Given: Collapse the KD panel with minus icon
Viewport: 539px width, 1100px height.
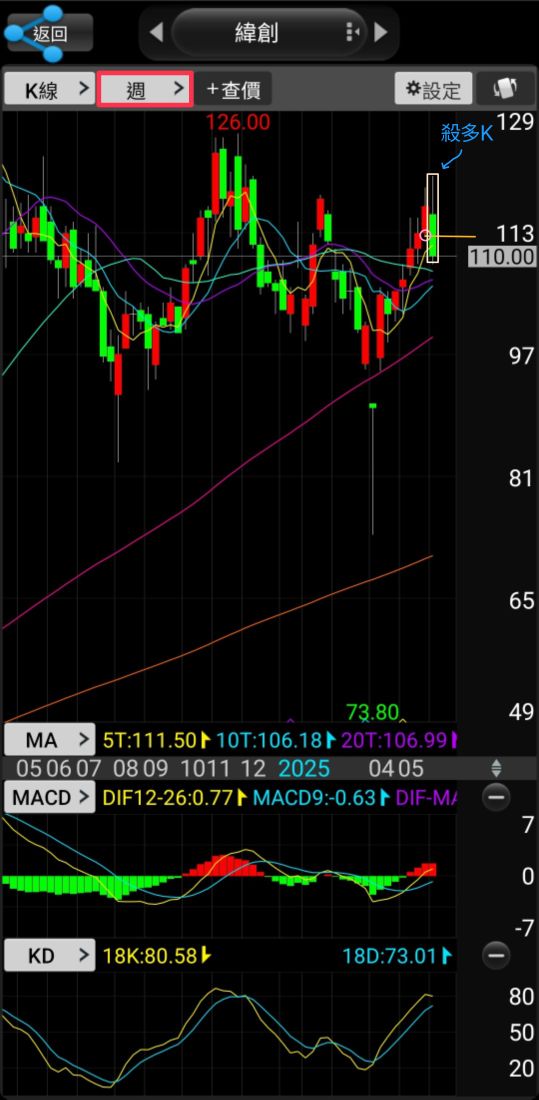Looking at the screenshot, I should point(496,955).
